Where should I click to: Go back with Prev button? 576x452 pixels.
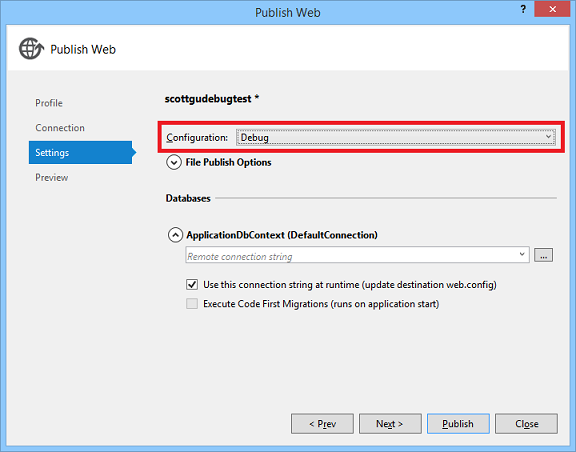pyautogui.click(x=322, y=424)
